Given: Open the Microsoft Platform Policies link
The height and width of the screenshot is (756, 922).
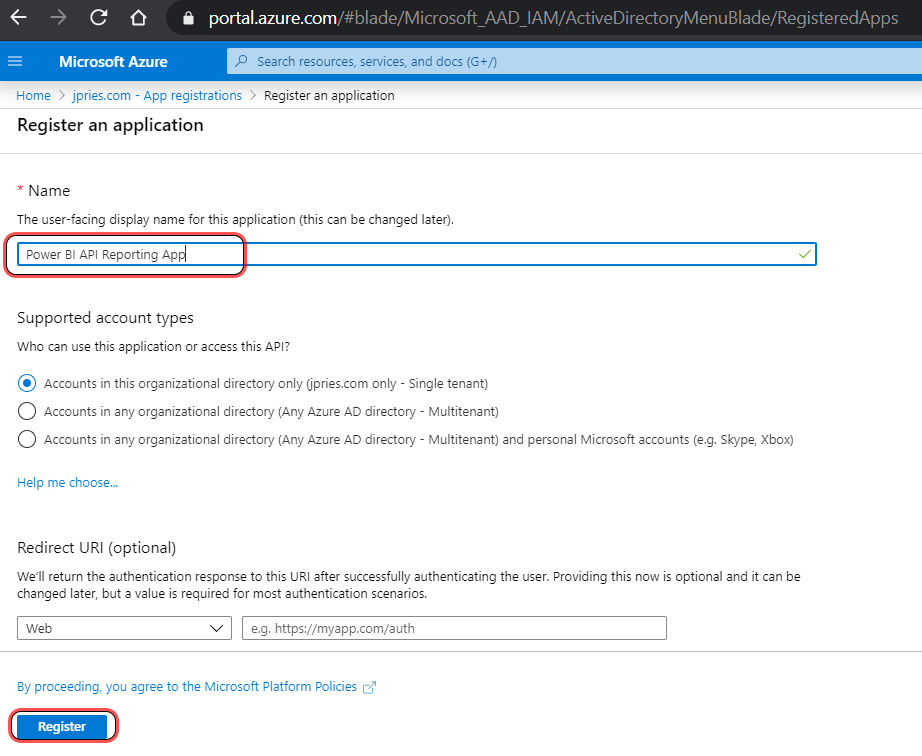Looking at the screenshot, I should 186,687.
